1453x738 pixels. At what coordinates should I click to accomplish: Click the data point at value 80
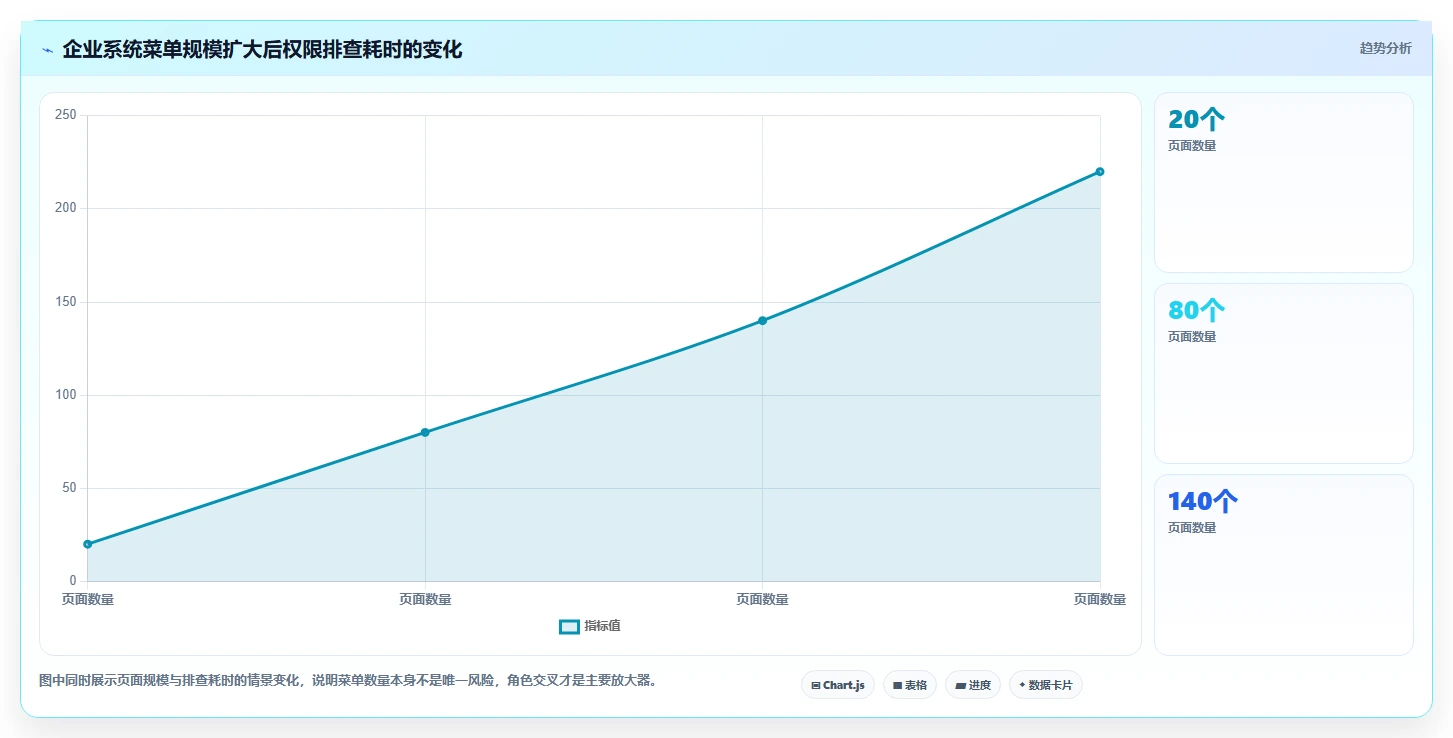425,432
